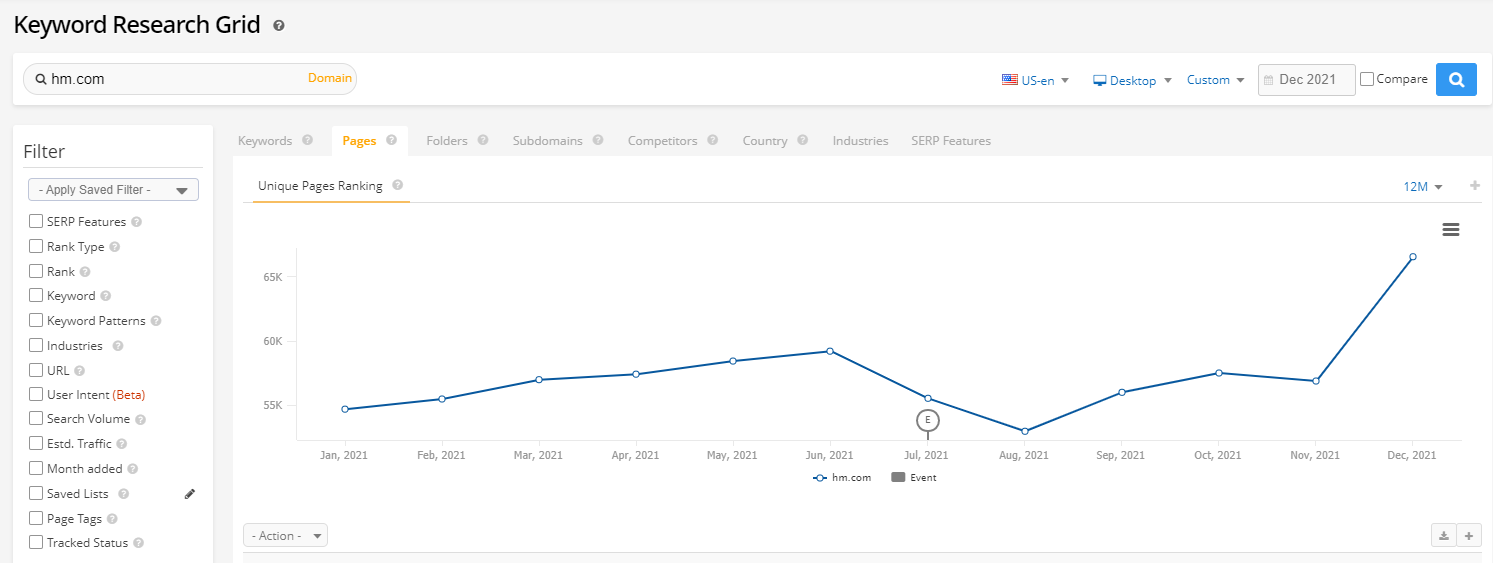This screenshot has width=1493, height=563.
Task: Click the pencil icon next to Saved Lists
Action: click(190, 494)
